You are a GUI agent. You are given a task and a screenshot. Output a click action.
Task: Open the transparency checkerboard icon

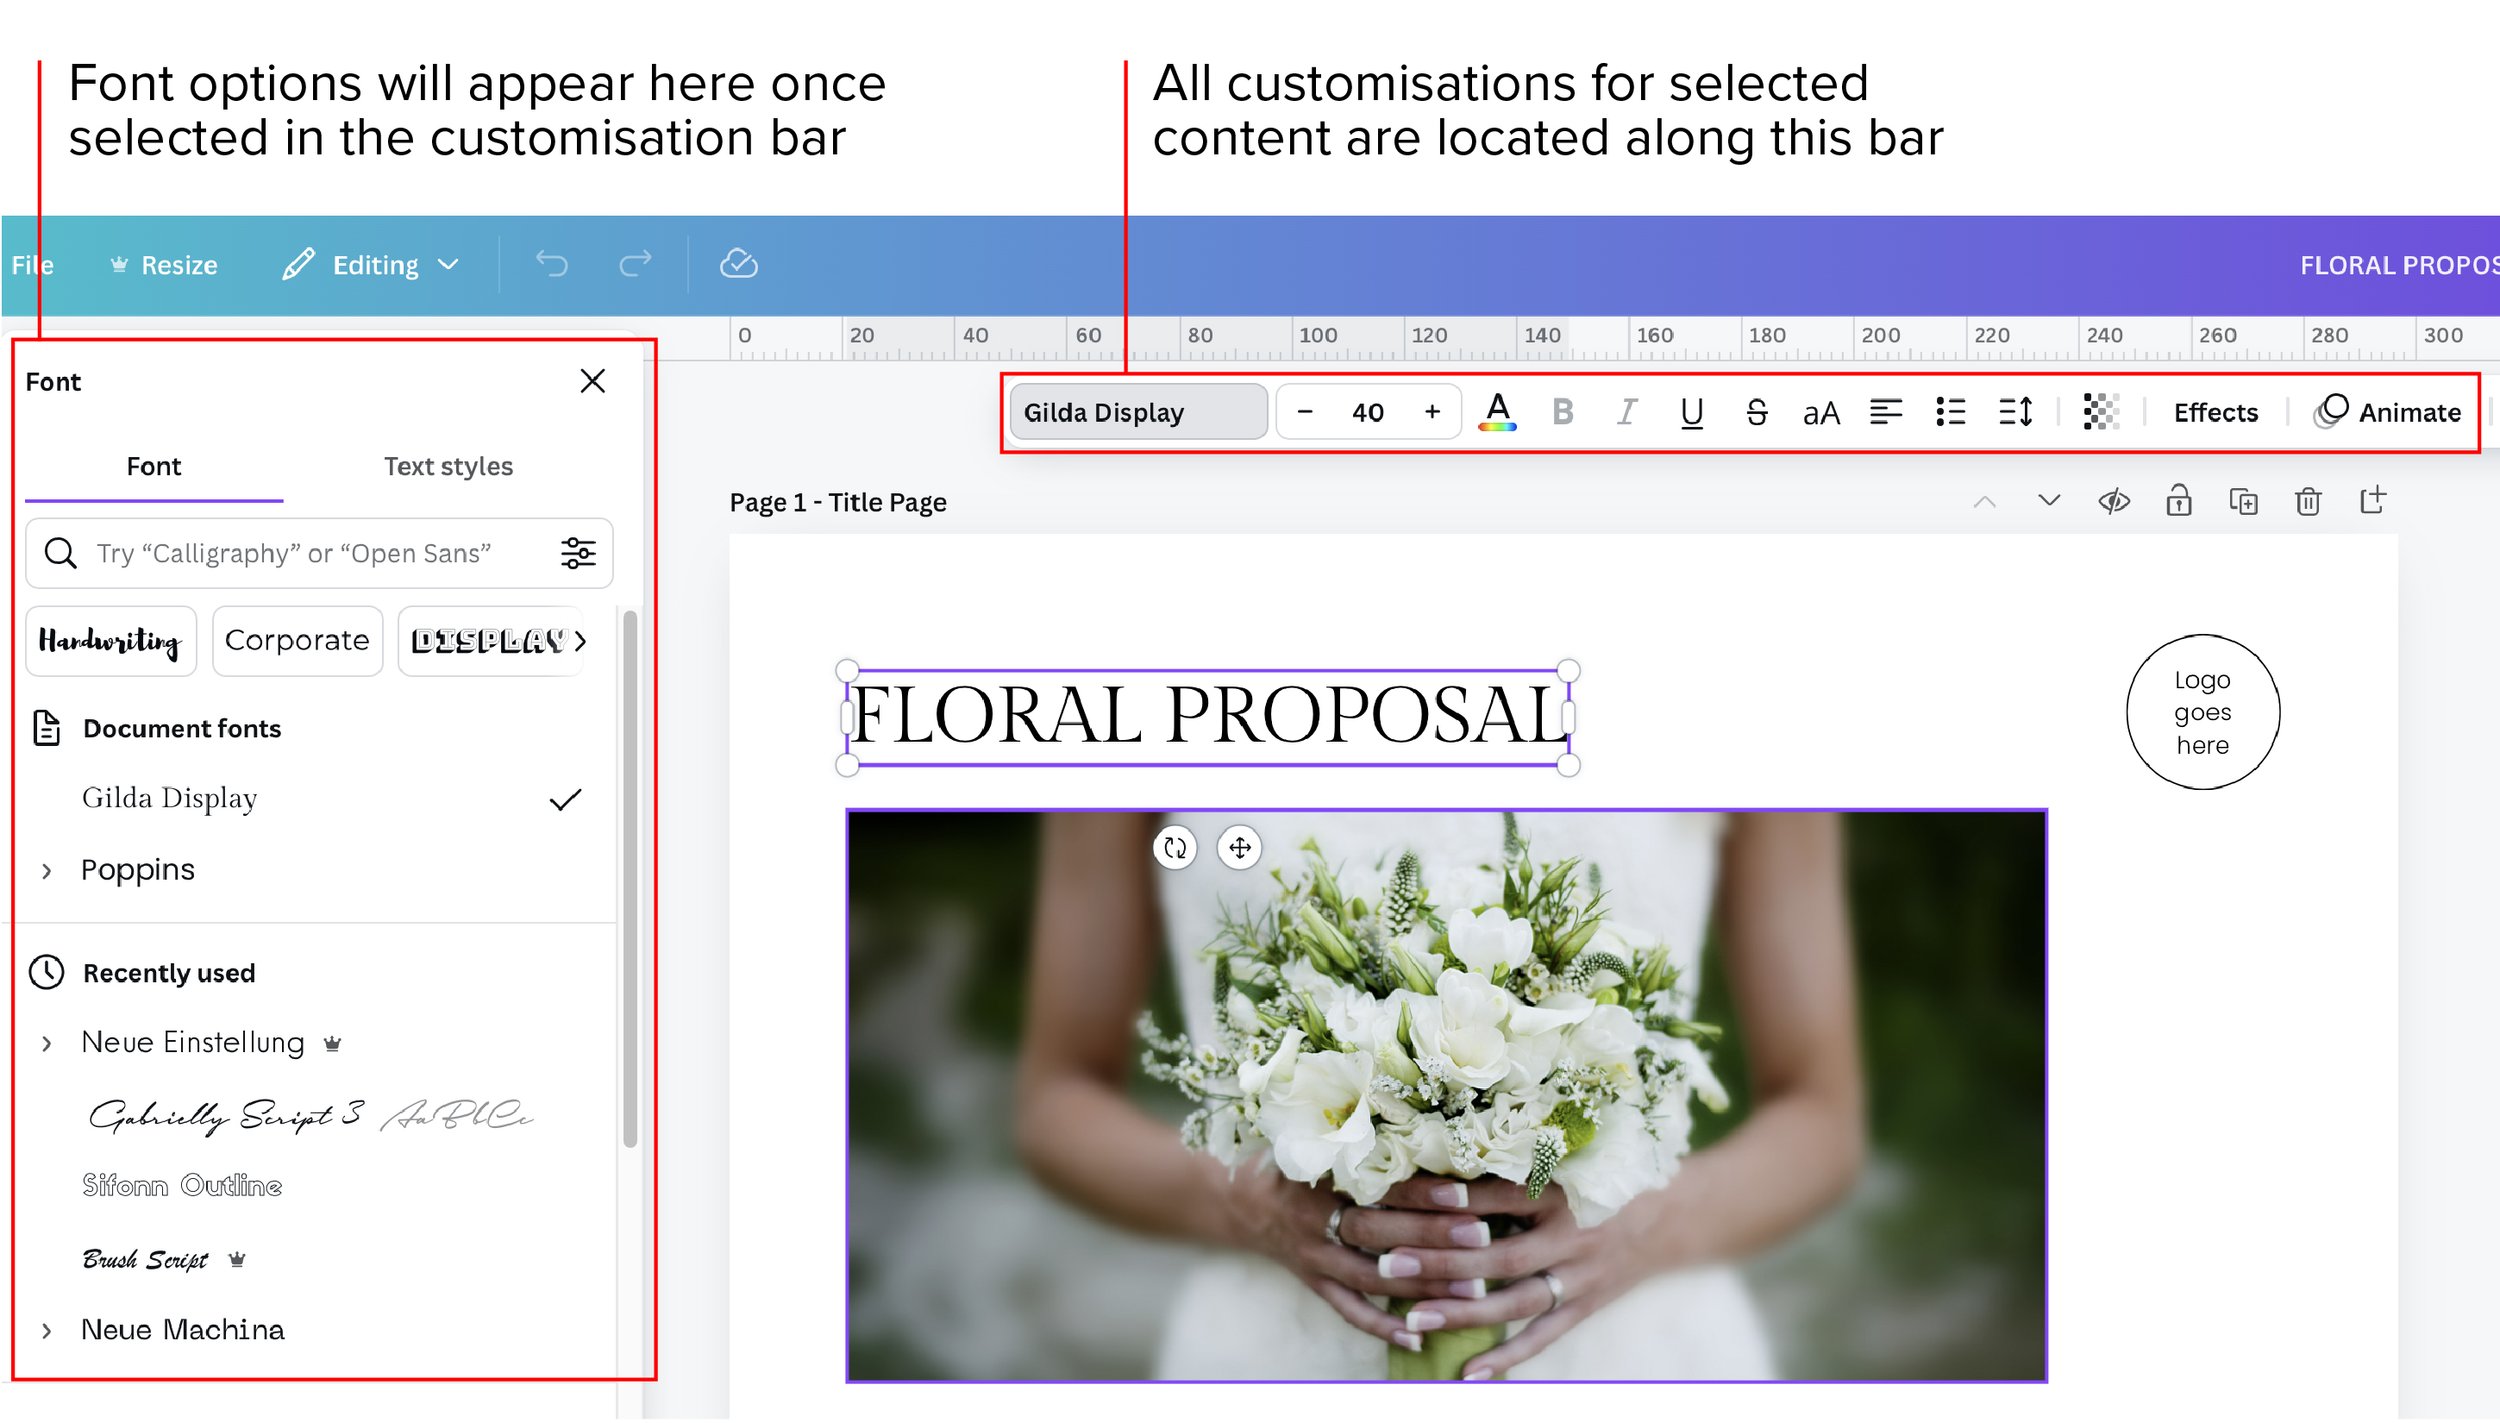(x=2100, y=412)
